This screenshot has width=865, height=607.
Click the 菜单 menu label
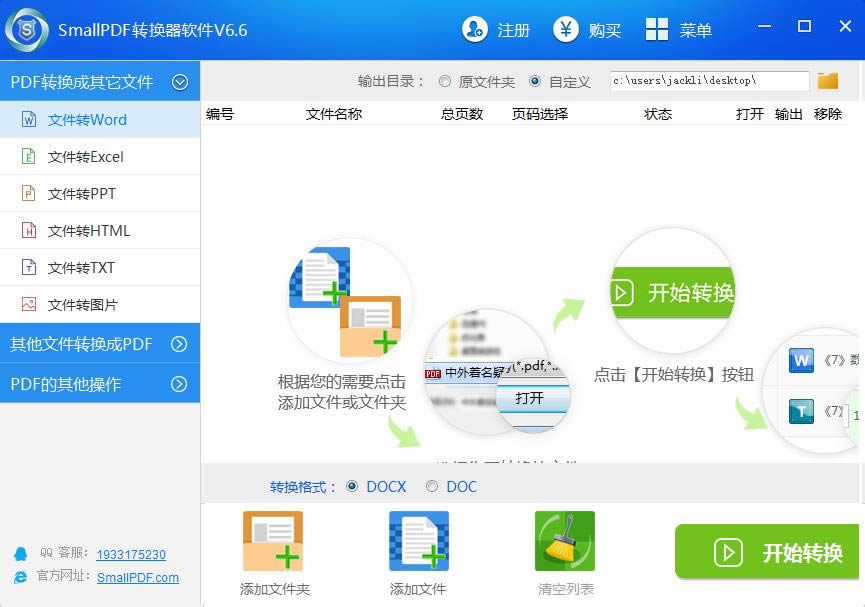(696, 30)
